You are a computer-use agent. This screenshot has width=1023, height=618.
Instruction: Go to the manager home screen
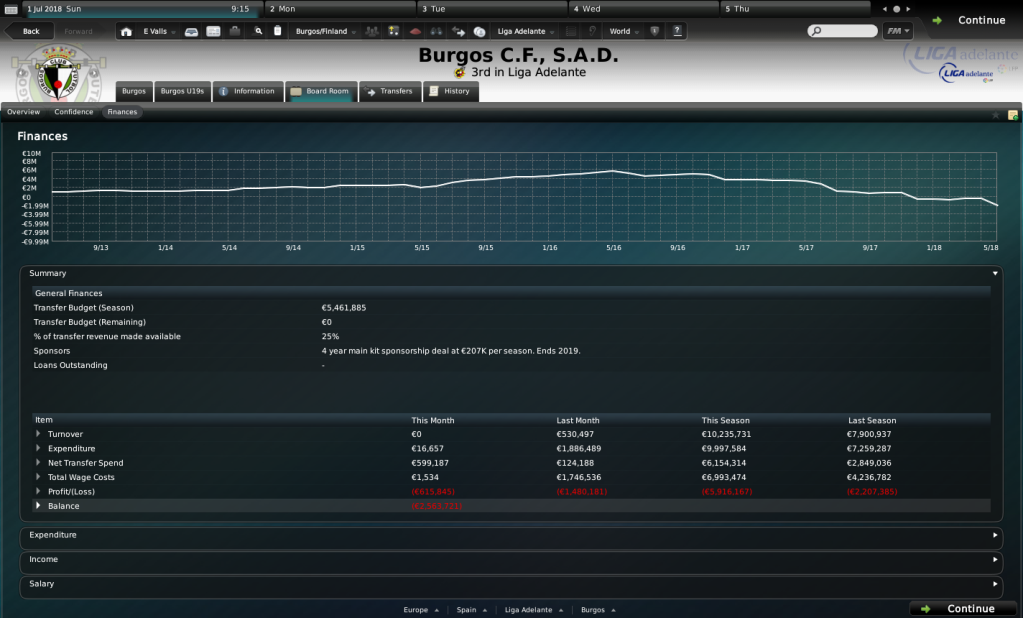pos(126,31)
